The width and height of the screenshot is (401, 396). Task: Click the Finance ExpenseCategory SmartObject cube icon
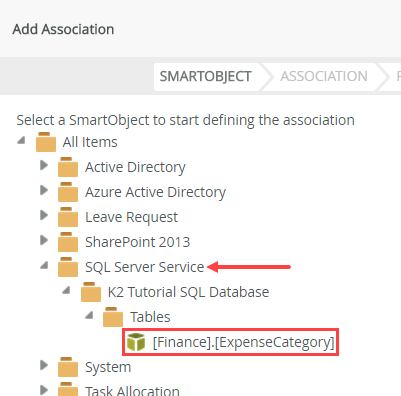coord(136,342)
